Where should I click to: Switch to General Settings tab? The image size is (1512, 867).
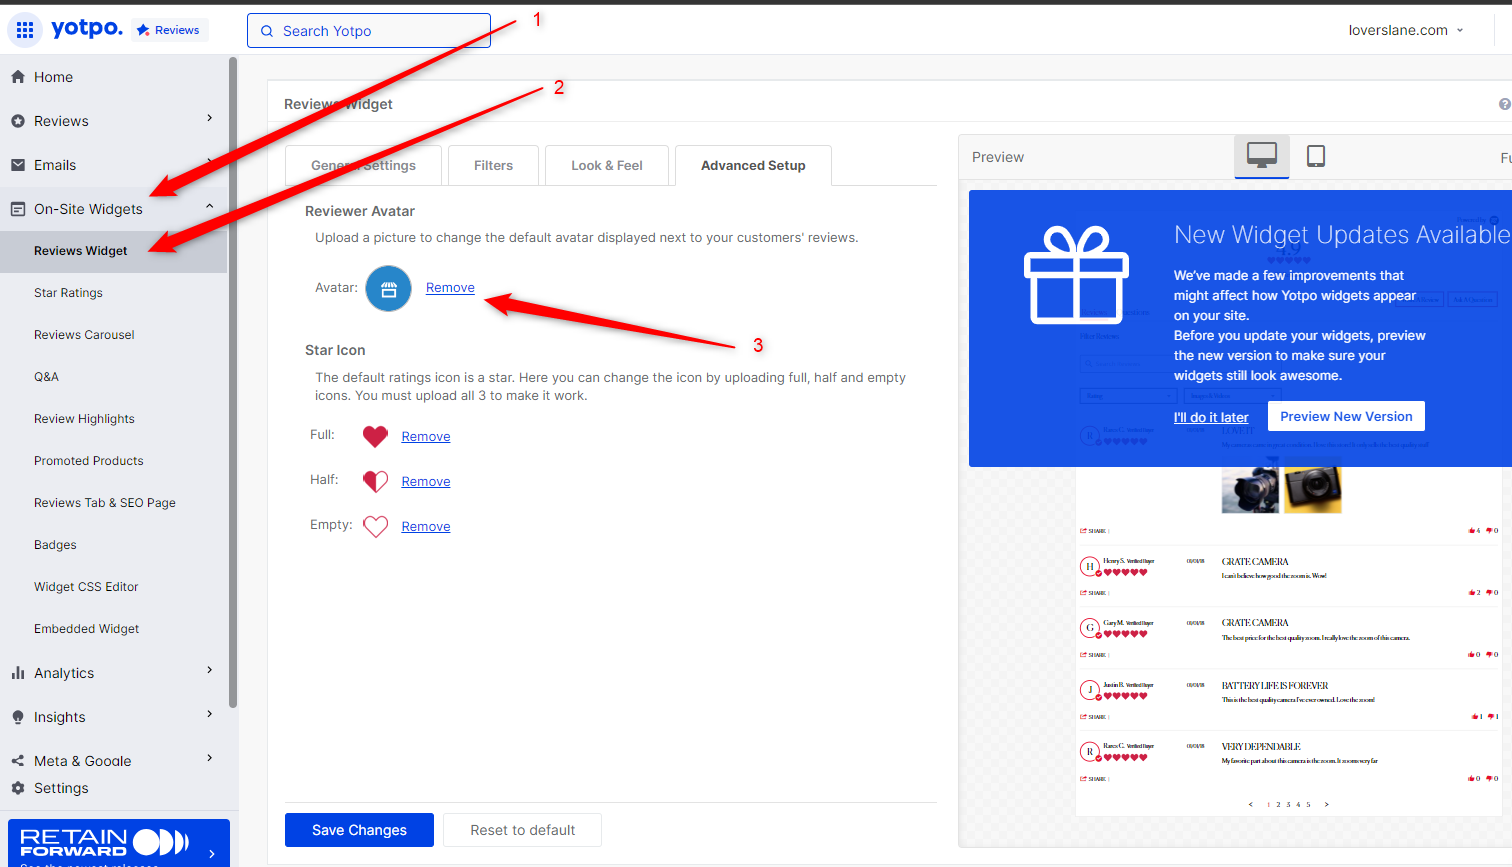(363, 166)
